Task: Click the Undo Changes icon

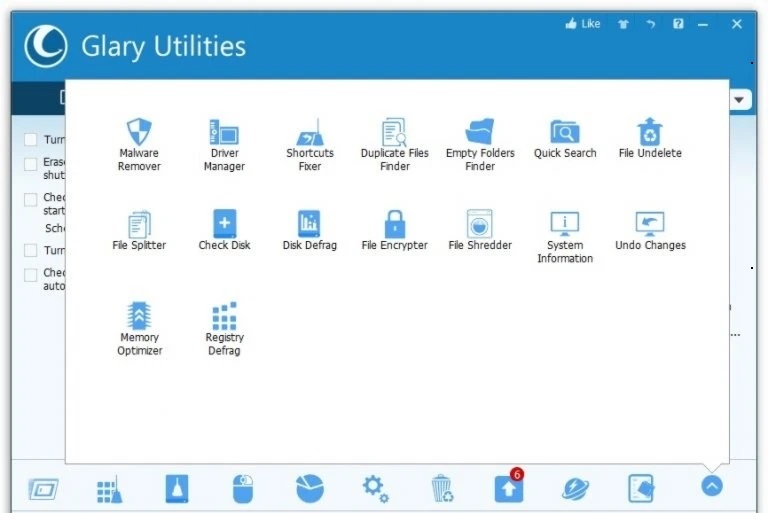Action: coord(650,230)
